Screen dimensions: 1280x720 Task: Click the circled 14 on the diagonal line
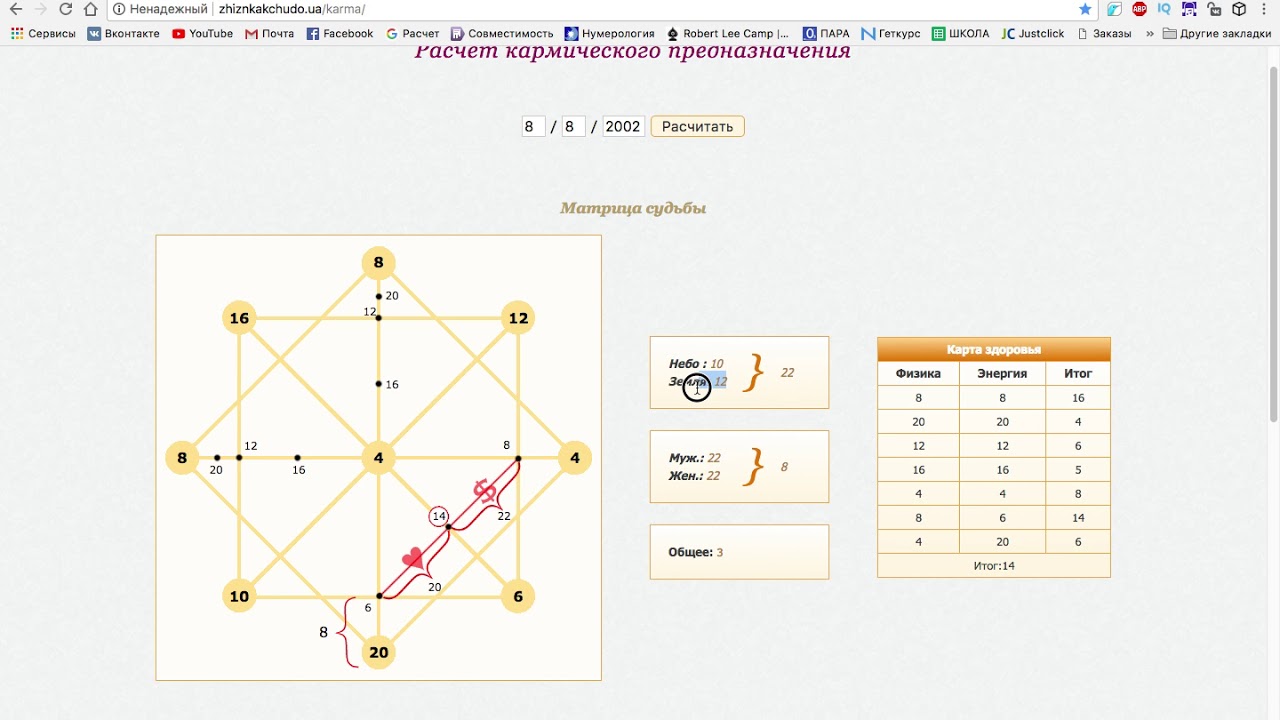point(438,516)
